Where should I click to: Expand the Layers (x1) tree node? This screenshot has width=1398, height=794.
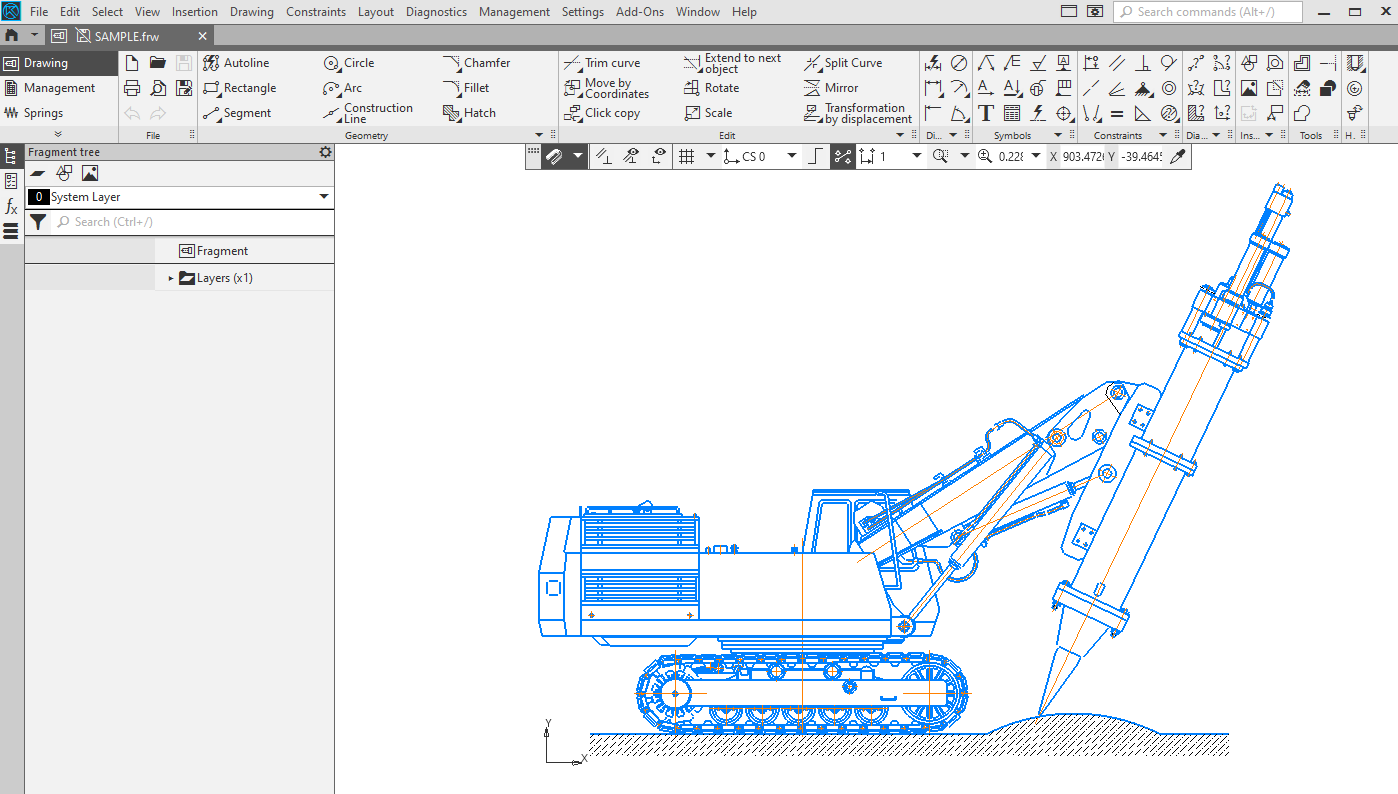click(171, 278)
